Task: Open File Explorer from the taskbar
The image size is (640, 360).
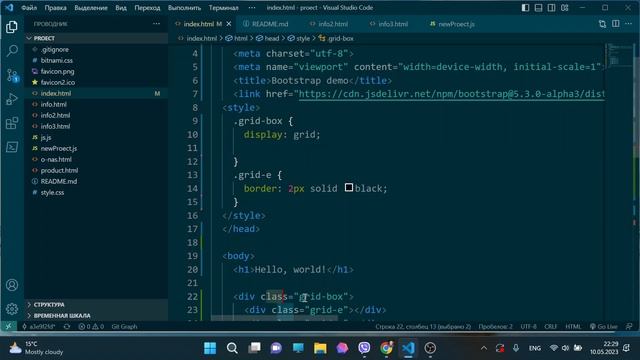Action: (x=320, y=348)
